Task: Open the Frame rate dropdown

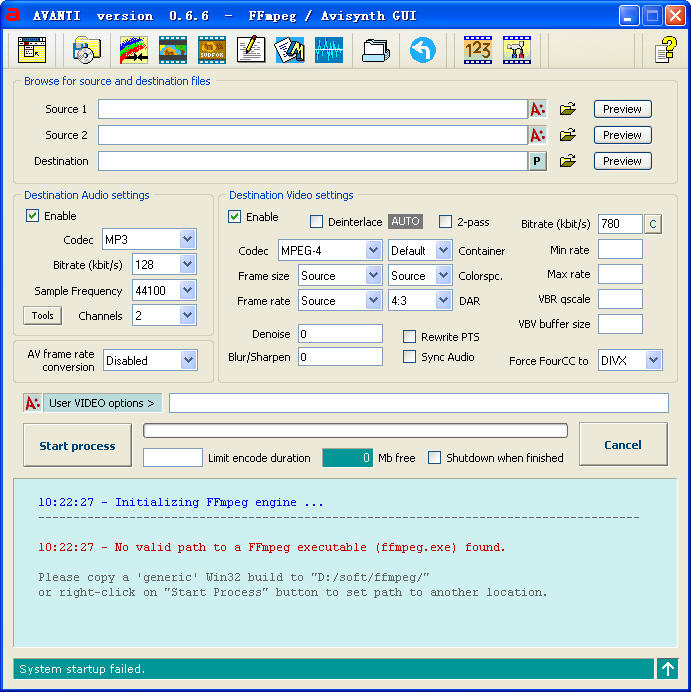Action: [x=340, y=301]
